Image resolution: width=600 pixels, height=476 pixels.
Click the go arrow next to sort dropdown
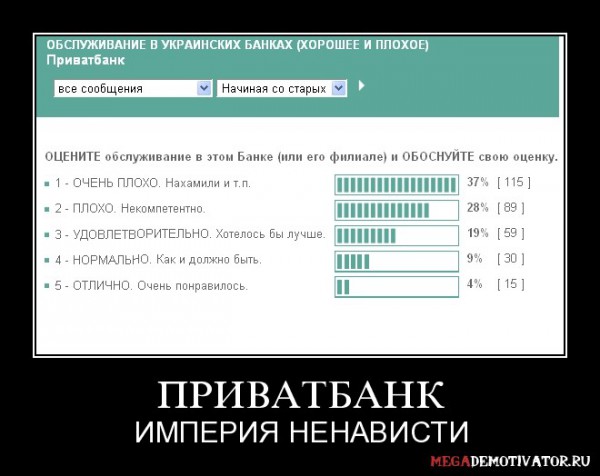(361, 86)
